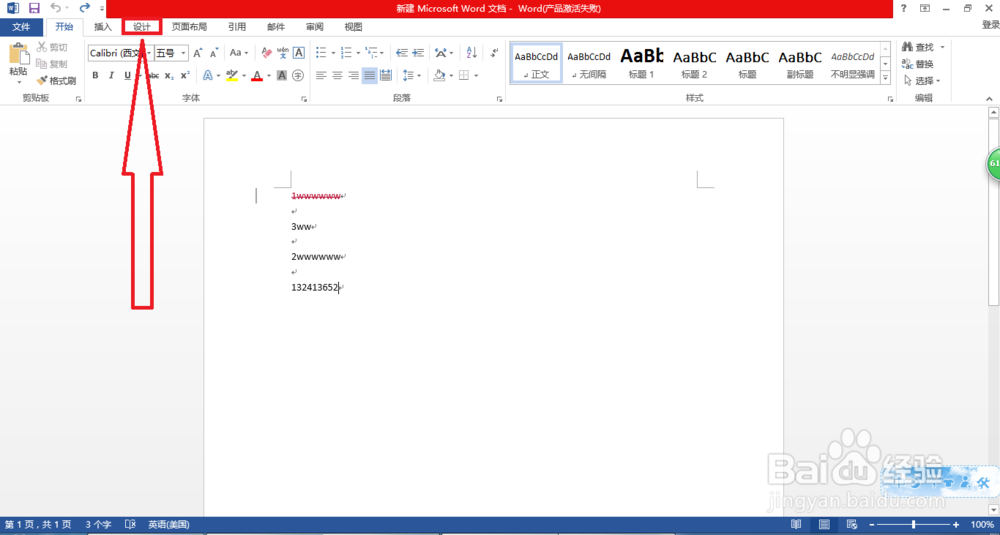Open Word Help question mark icon

pyautogui.click(x=903, y=8)
